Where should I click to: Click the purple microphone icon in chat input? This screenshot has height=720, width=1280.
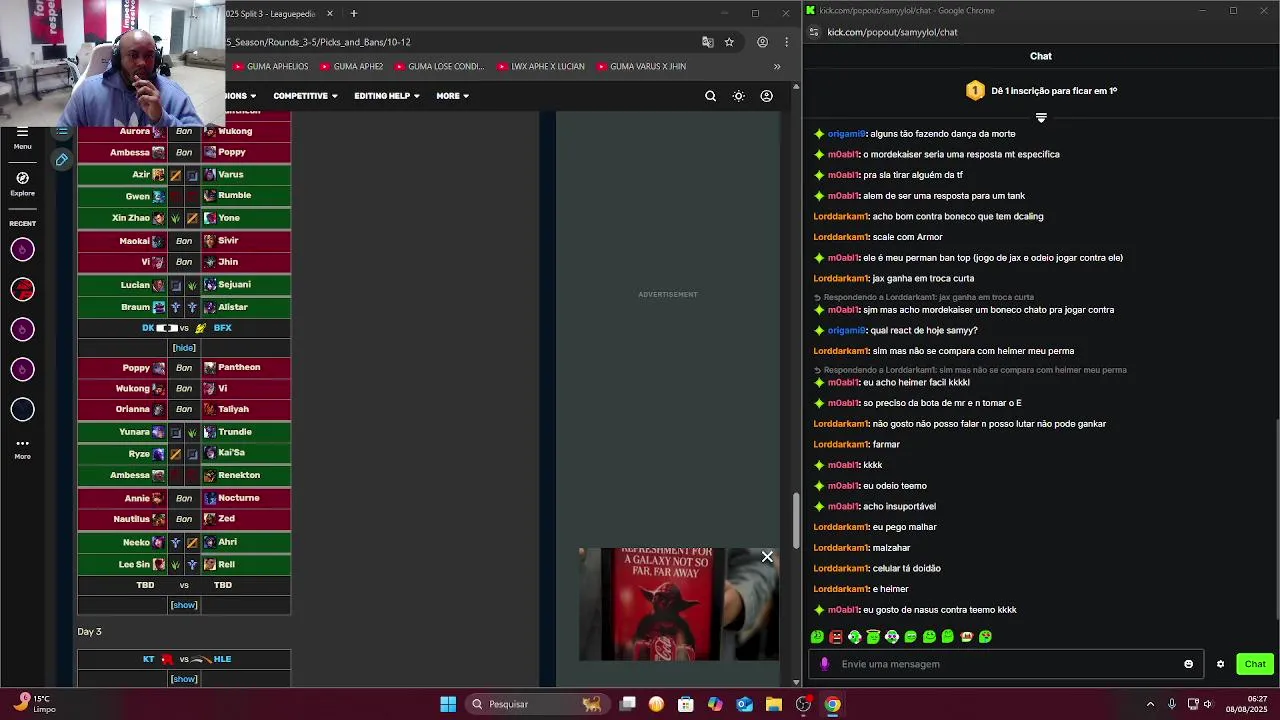(x=824, y=664)
